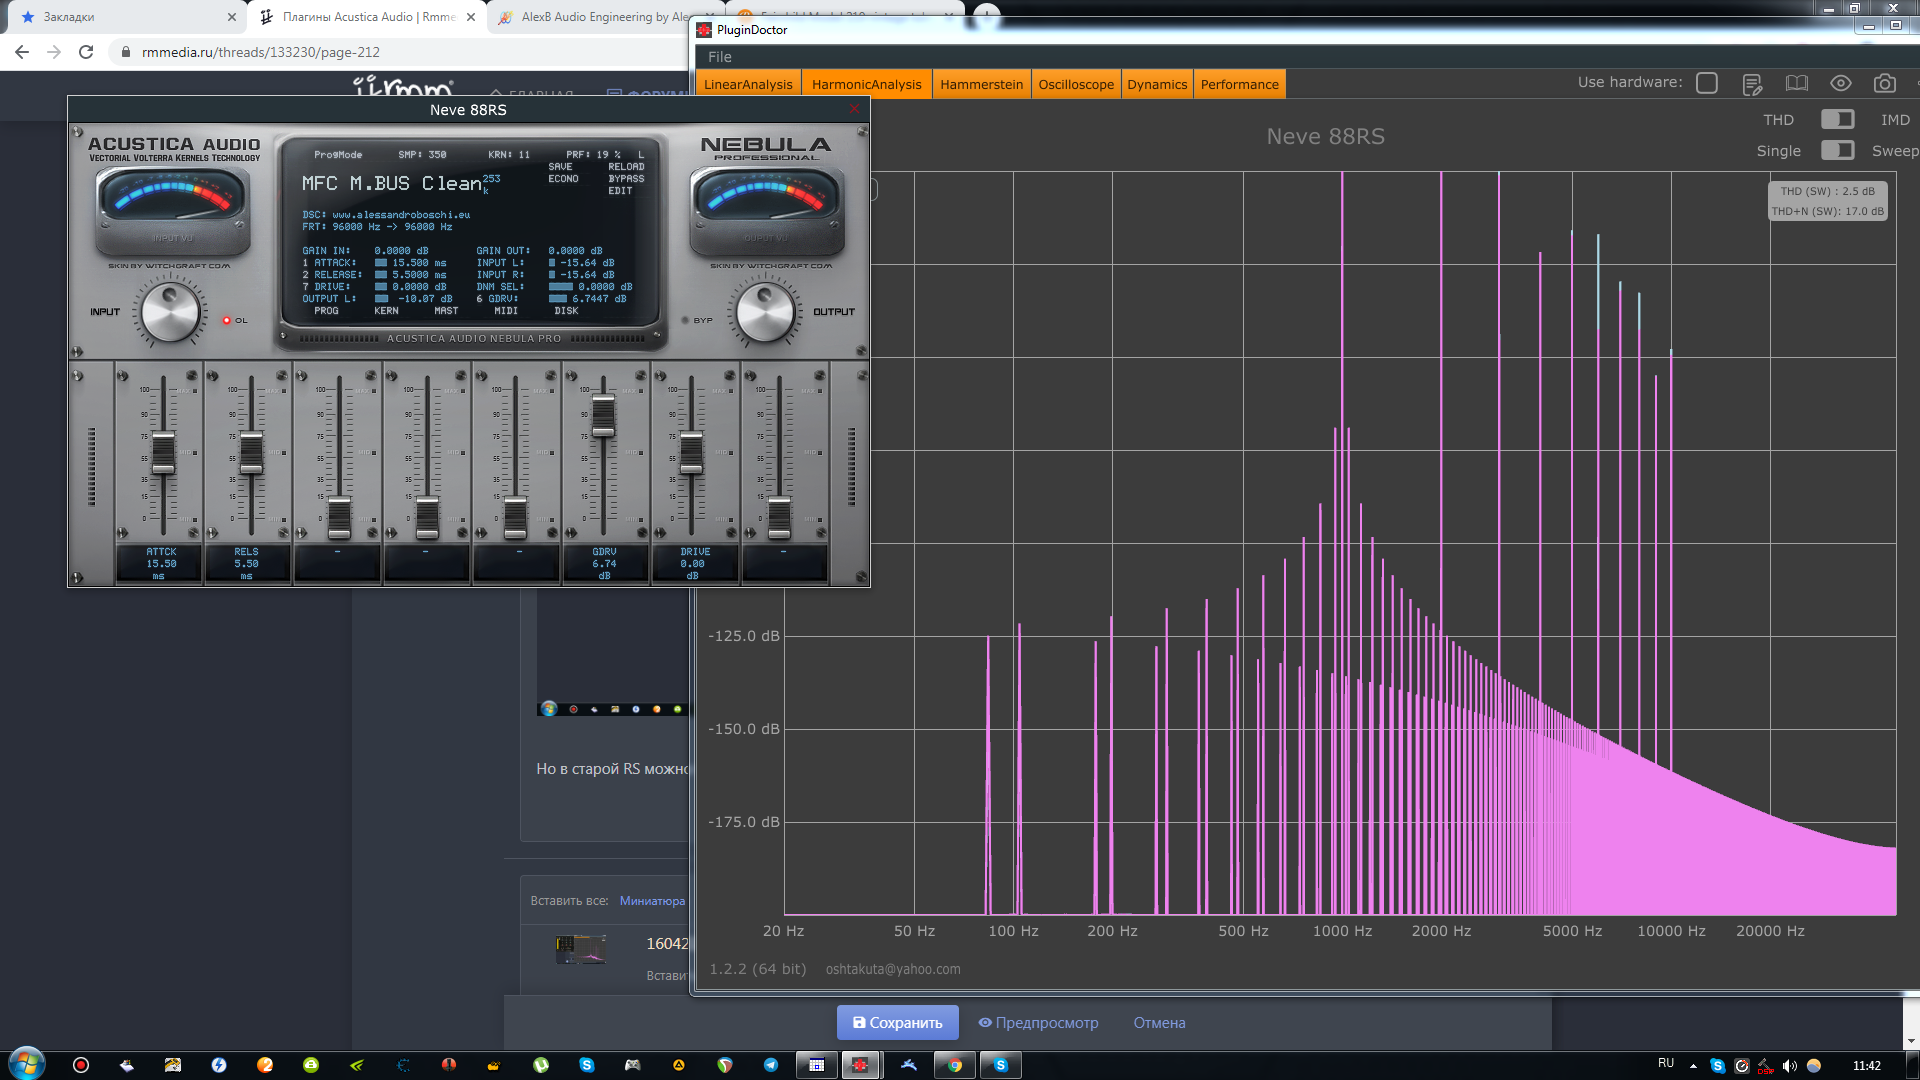The width and height of the screenshot is (1920, 1080).
Task: Click the GDRV fader handle
Action: (603, 416)
